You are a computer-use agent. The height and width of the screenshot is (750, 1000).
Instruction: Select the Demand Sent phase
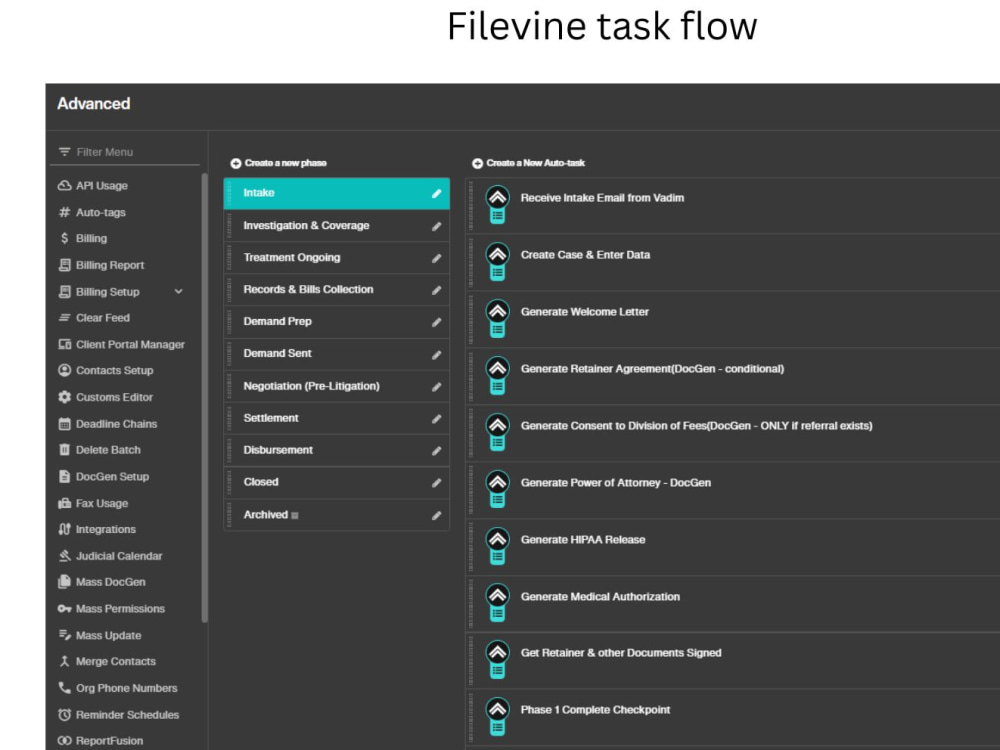click(x=337, y=354)
